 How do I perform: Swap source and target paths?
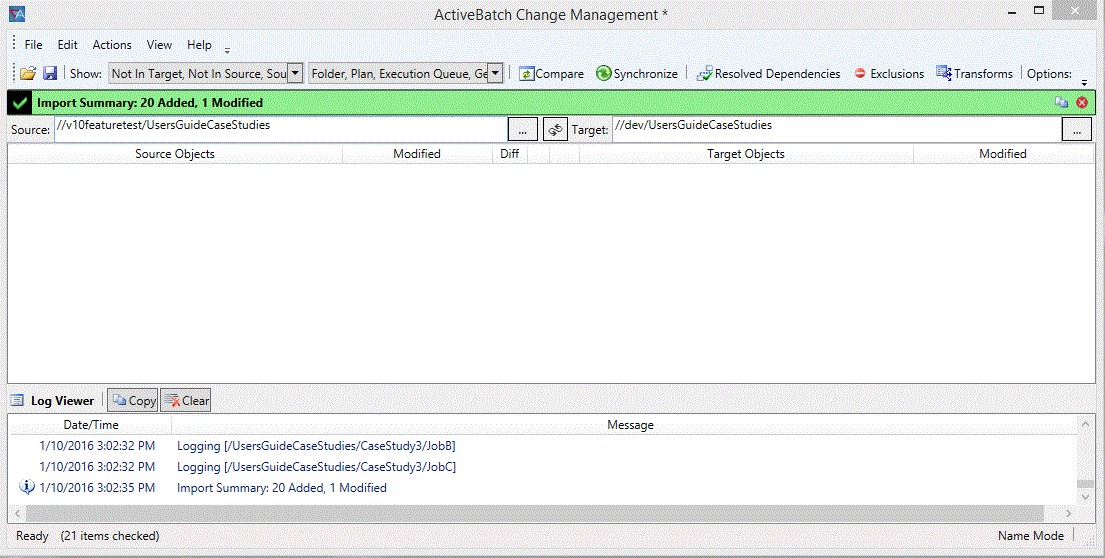coord(555,130)
